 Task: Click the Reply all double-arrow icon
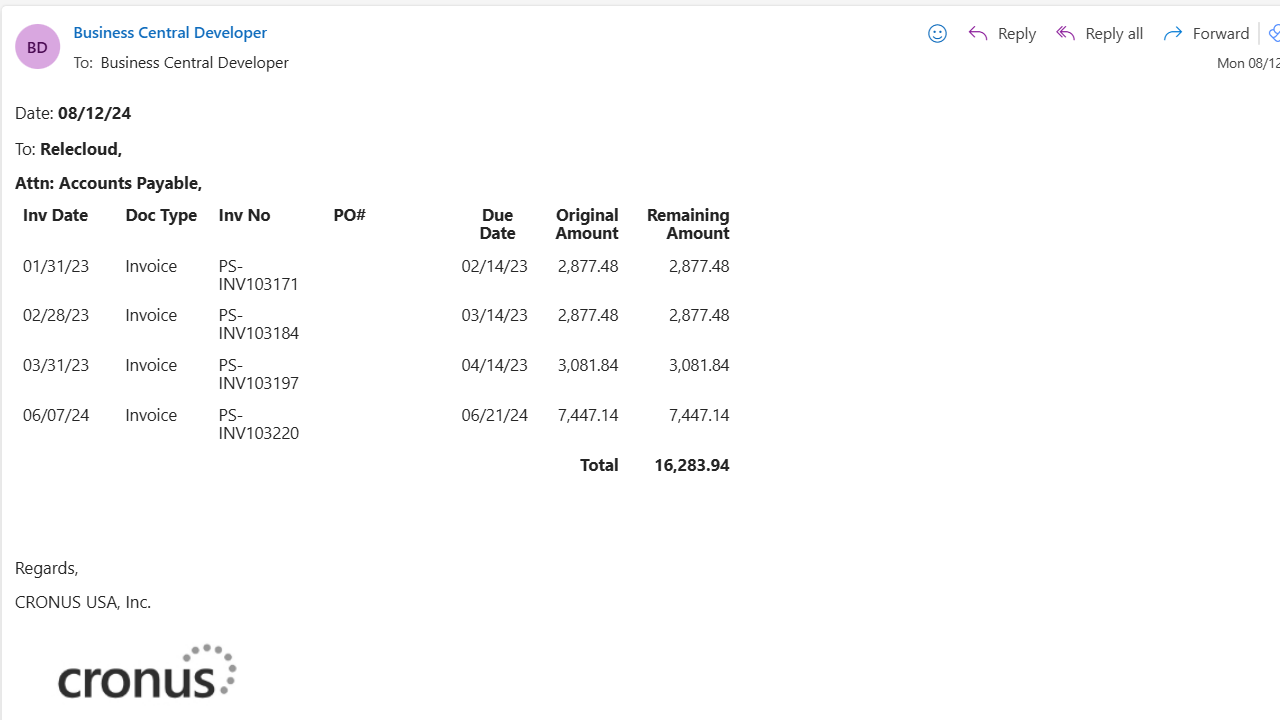1066,33
